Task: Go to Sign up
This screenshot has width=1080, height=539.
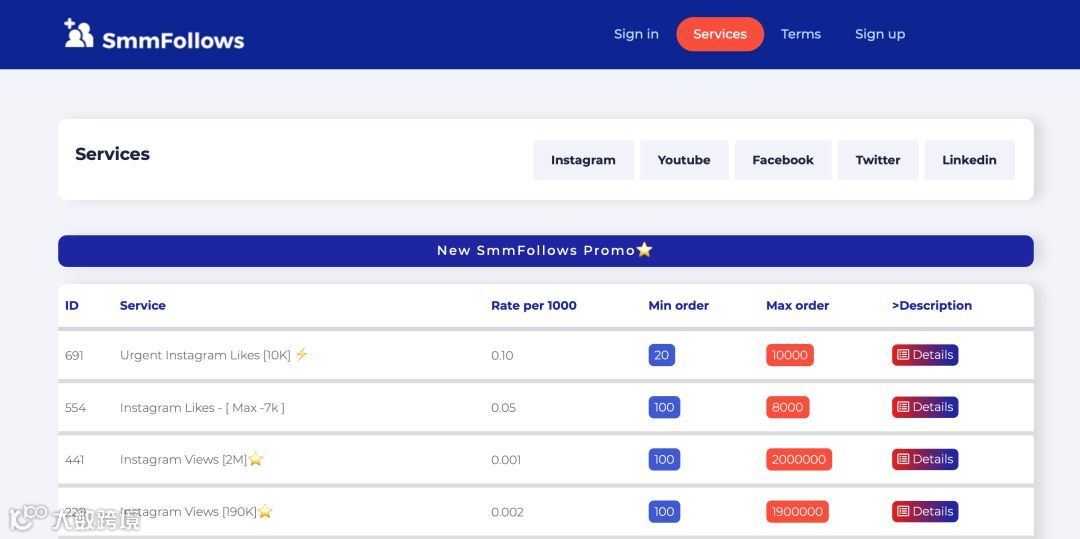Action: point(880,34)
